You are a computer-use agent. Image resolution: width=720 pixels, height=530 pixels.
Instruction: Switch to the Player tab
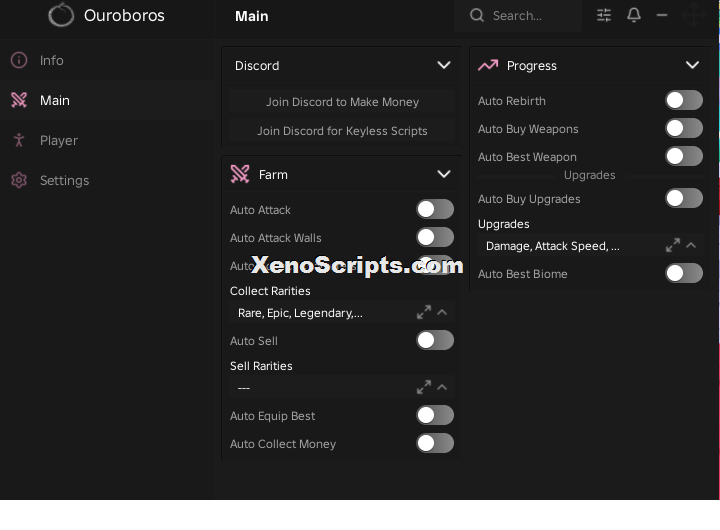107,140
